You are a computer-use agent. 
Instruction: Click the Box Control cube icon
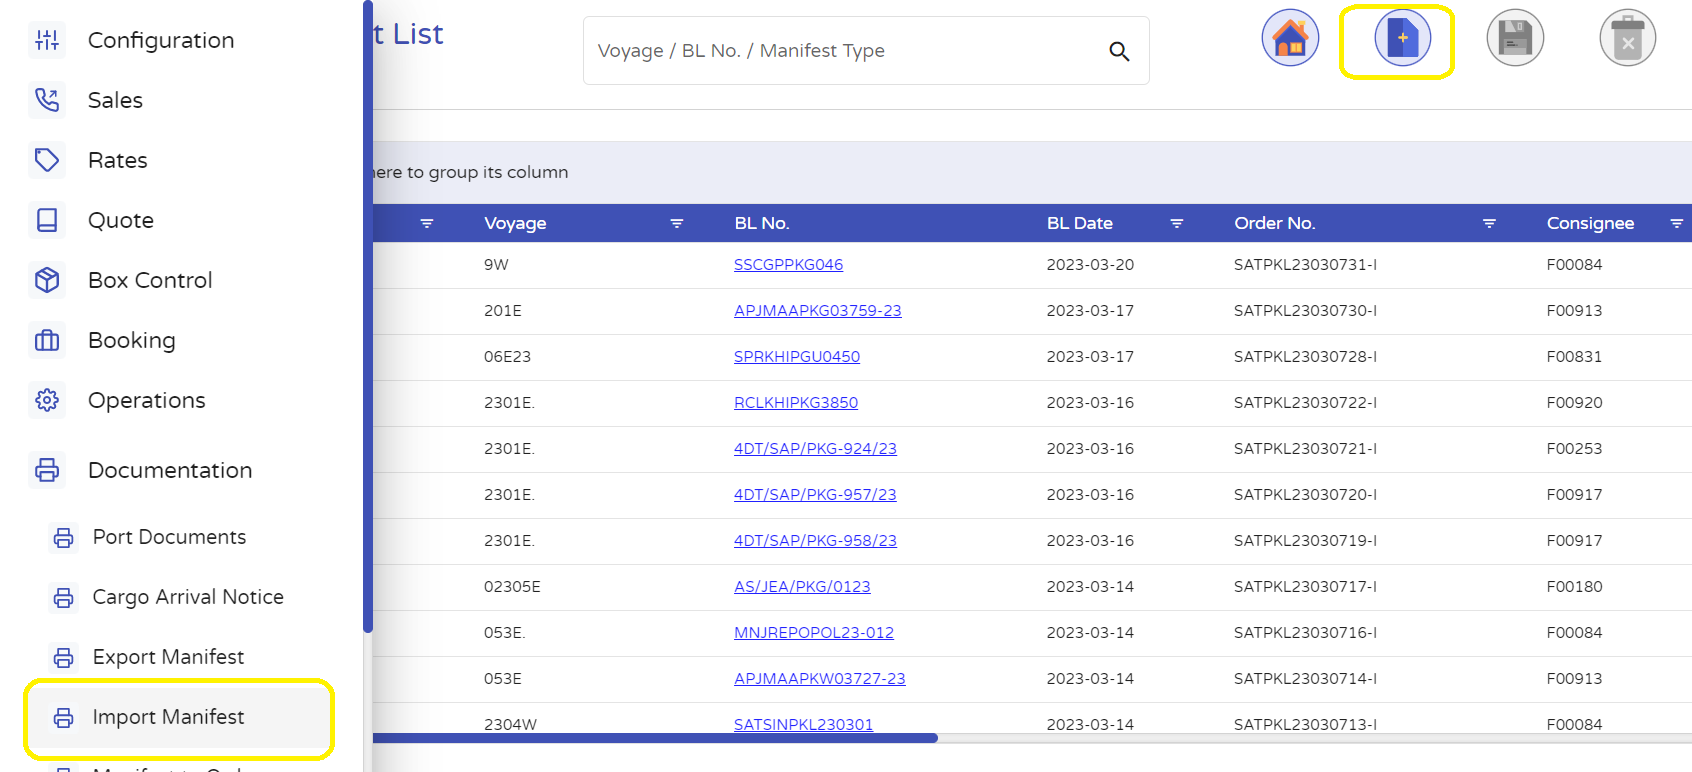(47, 280)
